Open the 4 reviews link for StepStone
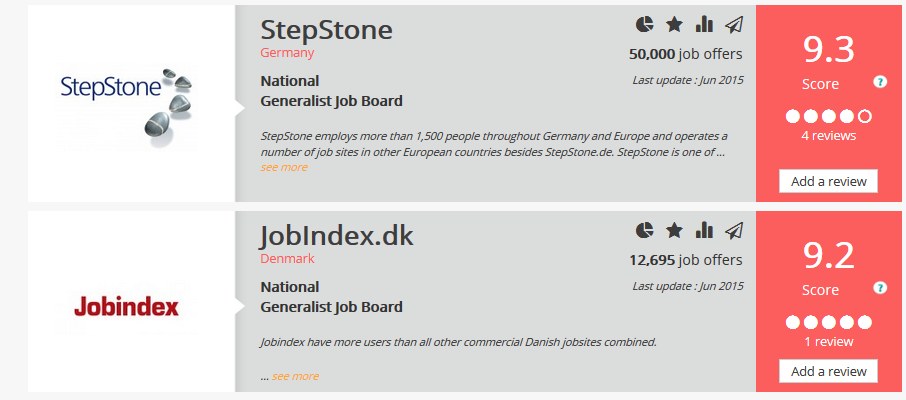The width and height of the screenshot is (906, 400). coord(828,135)
